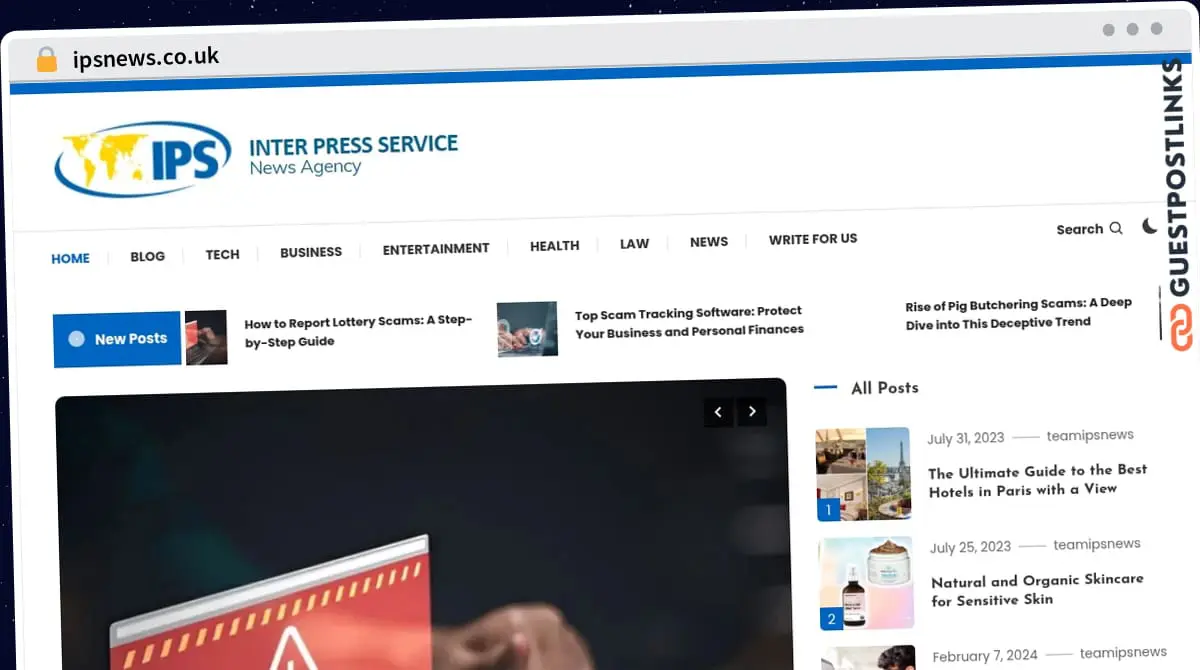Viewport: 1200px width, 670px height.
Task: Toggle dark mode with moon icon
Action: click(x=1149, y=226)
